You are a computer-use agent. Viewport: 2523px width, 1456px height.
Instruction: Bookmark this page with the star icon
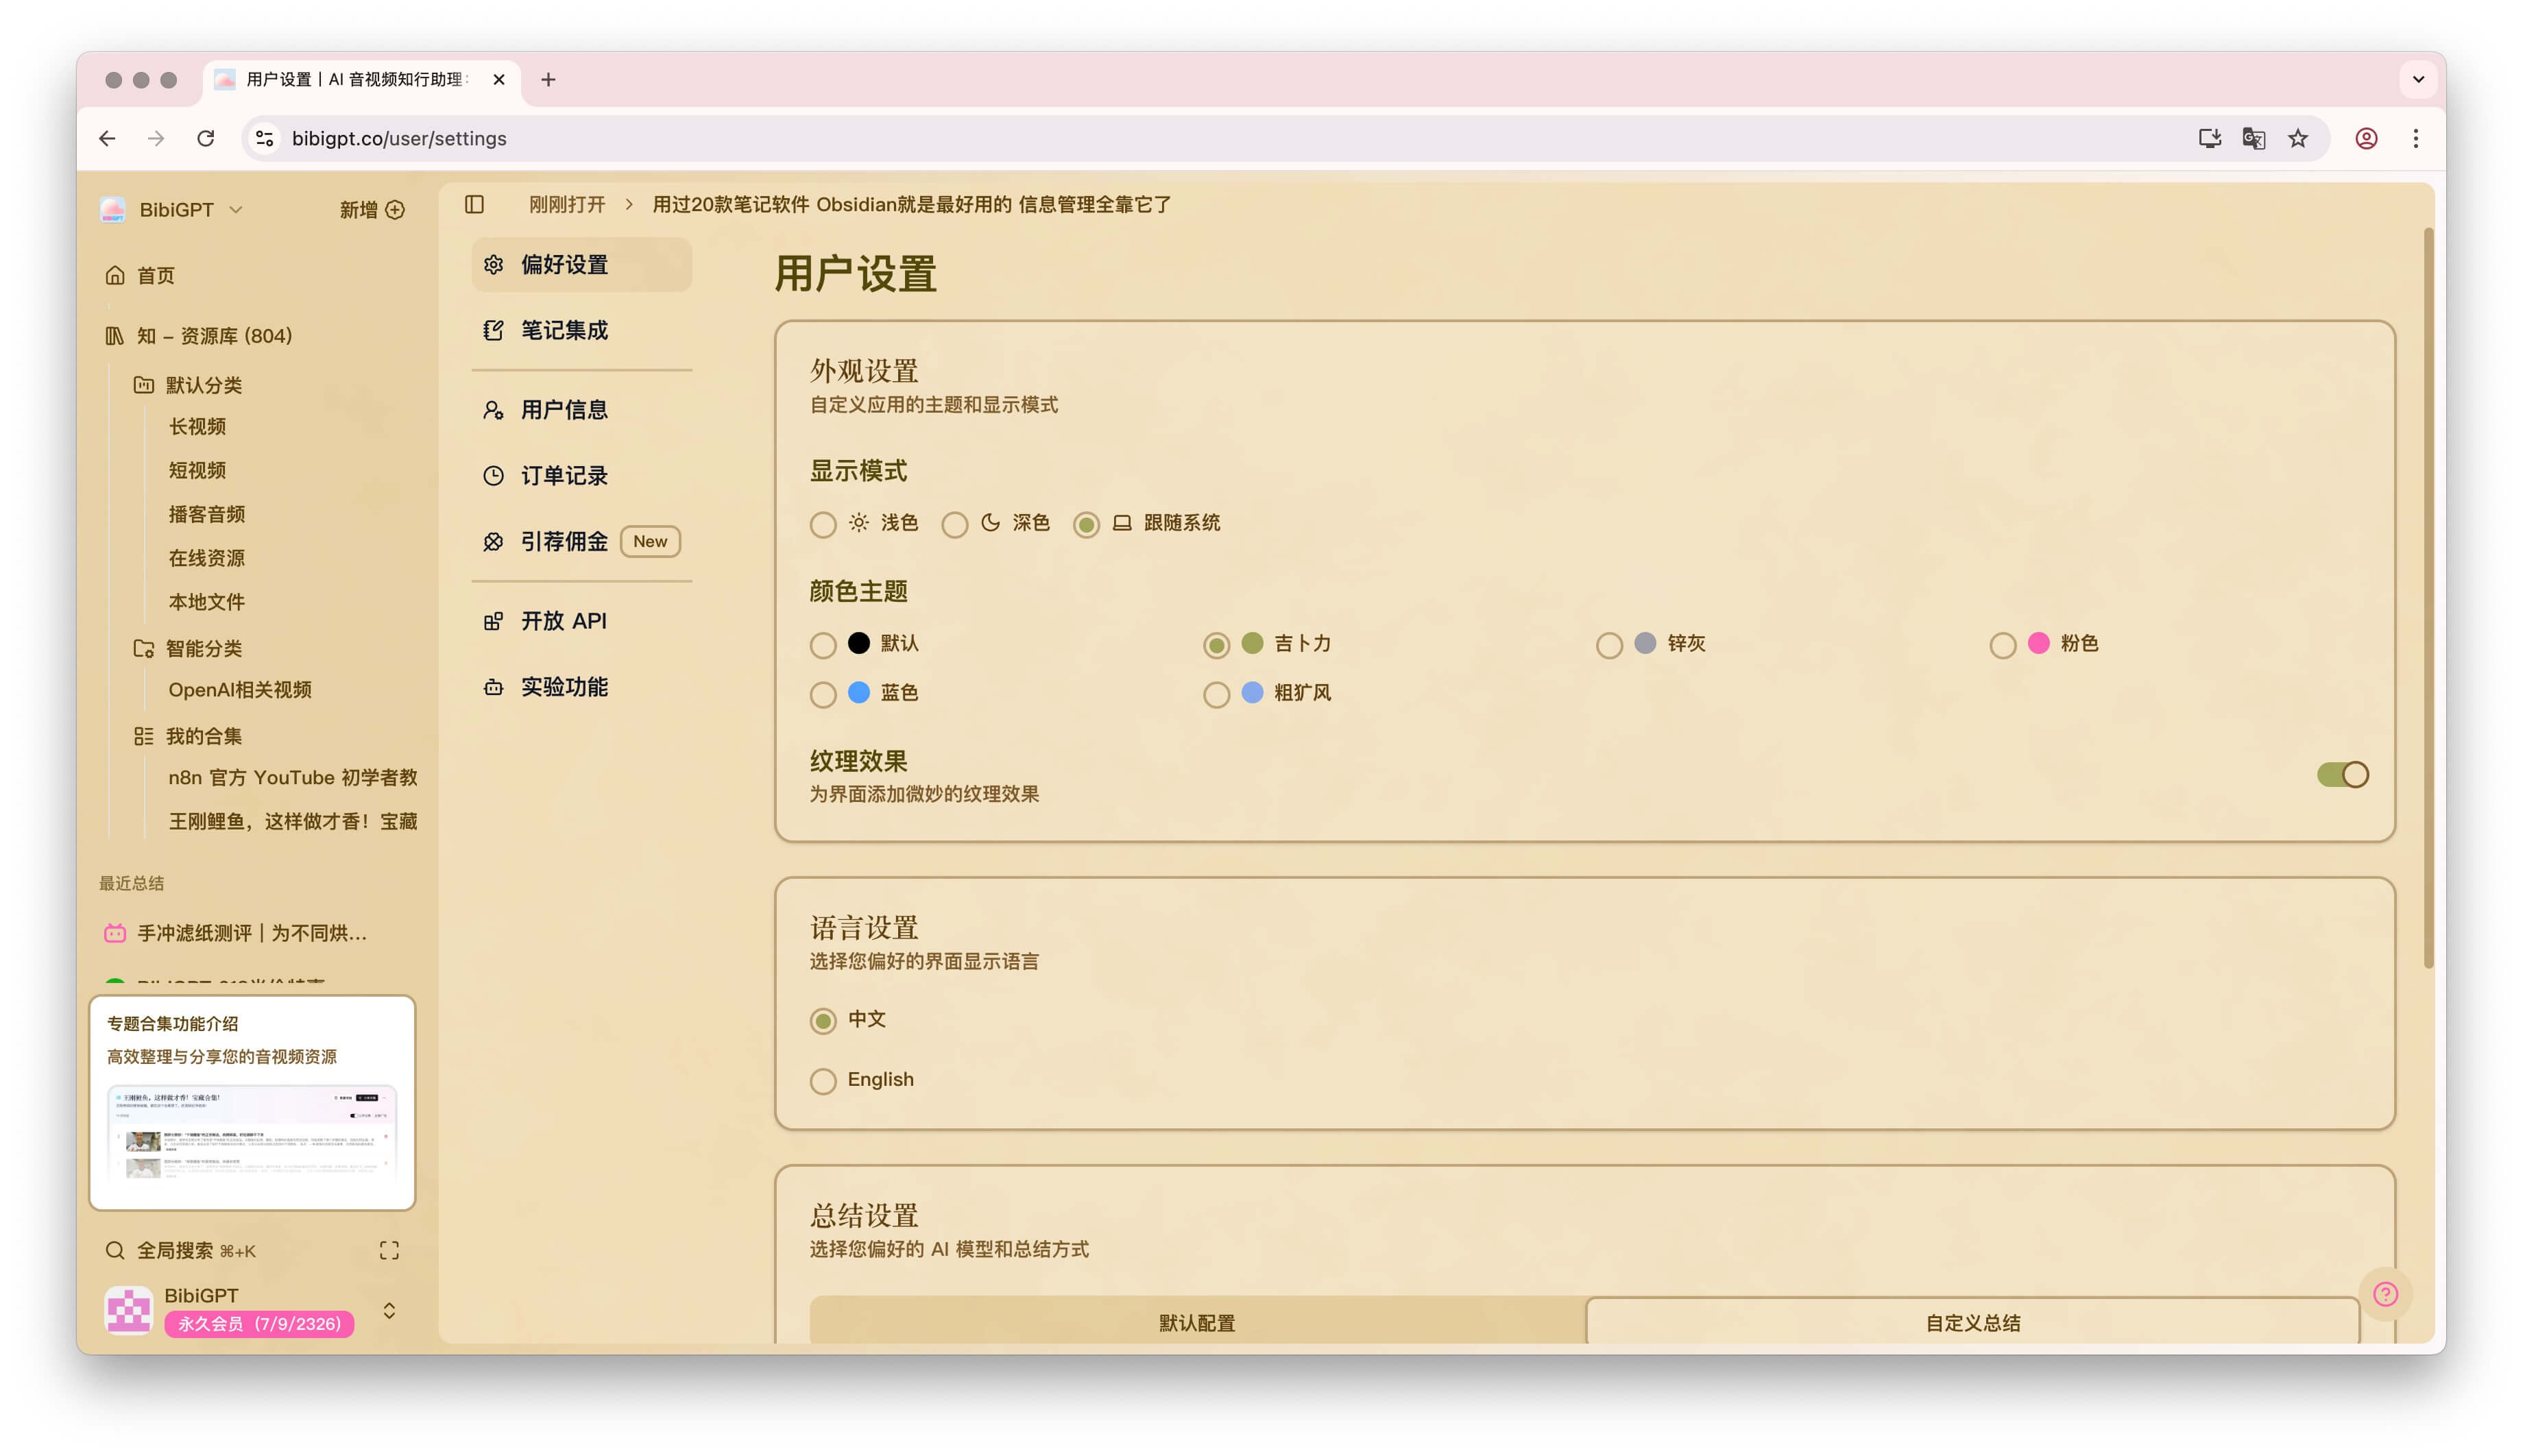point(2298,138)
